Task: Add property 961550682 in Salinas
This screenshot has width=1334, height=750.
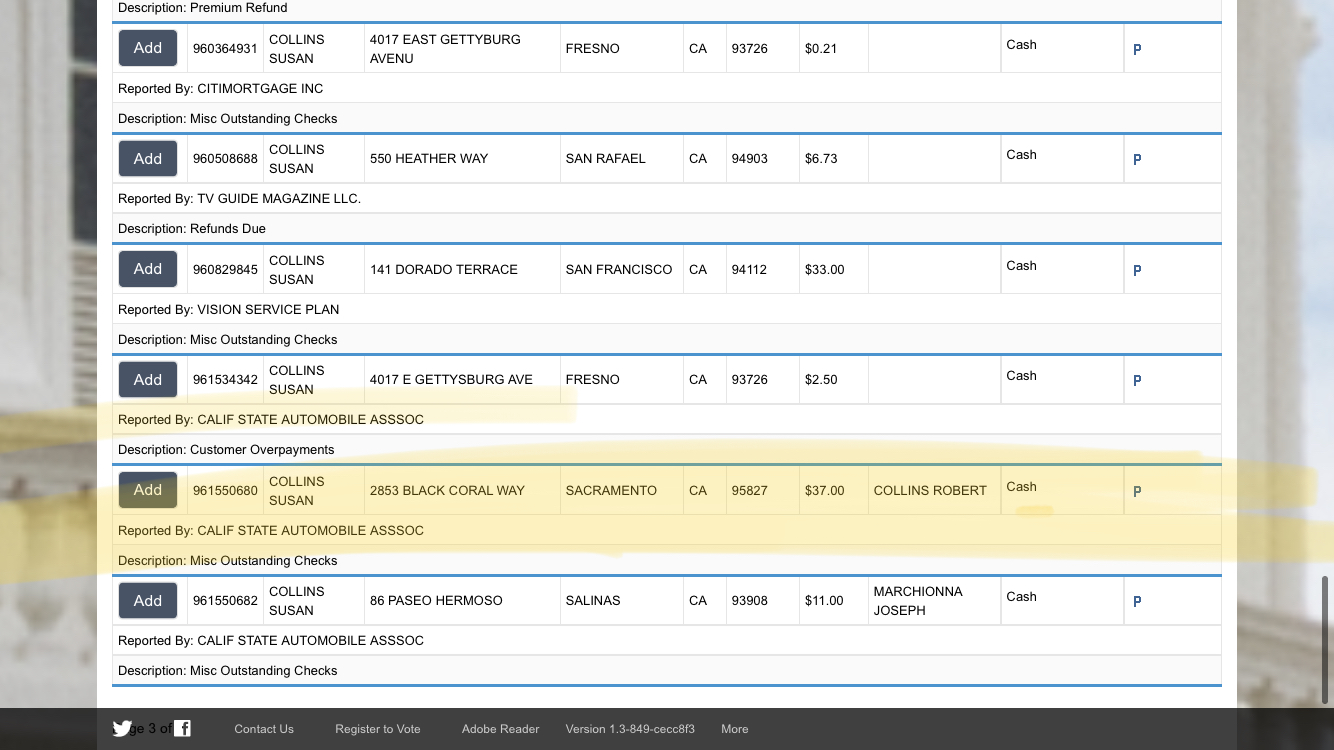Action: [x=148, y=601]
